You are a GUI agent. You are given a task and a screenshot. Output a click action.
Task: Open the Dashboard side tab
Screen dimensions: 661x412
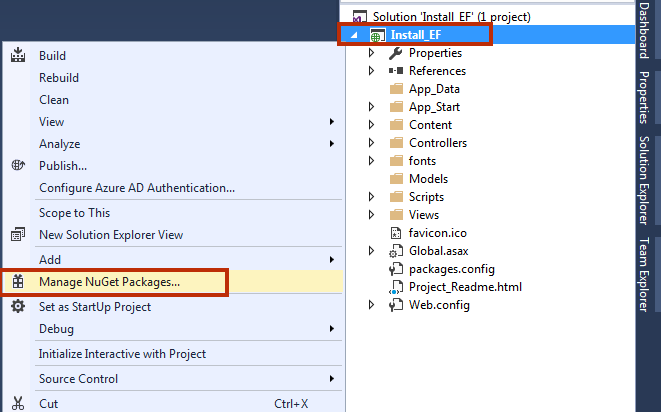click(x=644, y=30)
